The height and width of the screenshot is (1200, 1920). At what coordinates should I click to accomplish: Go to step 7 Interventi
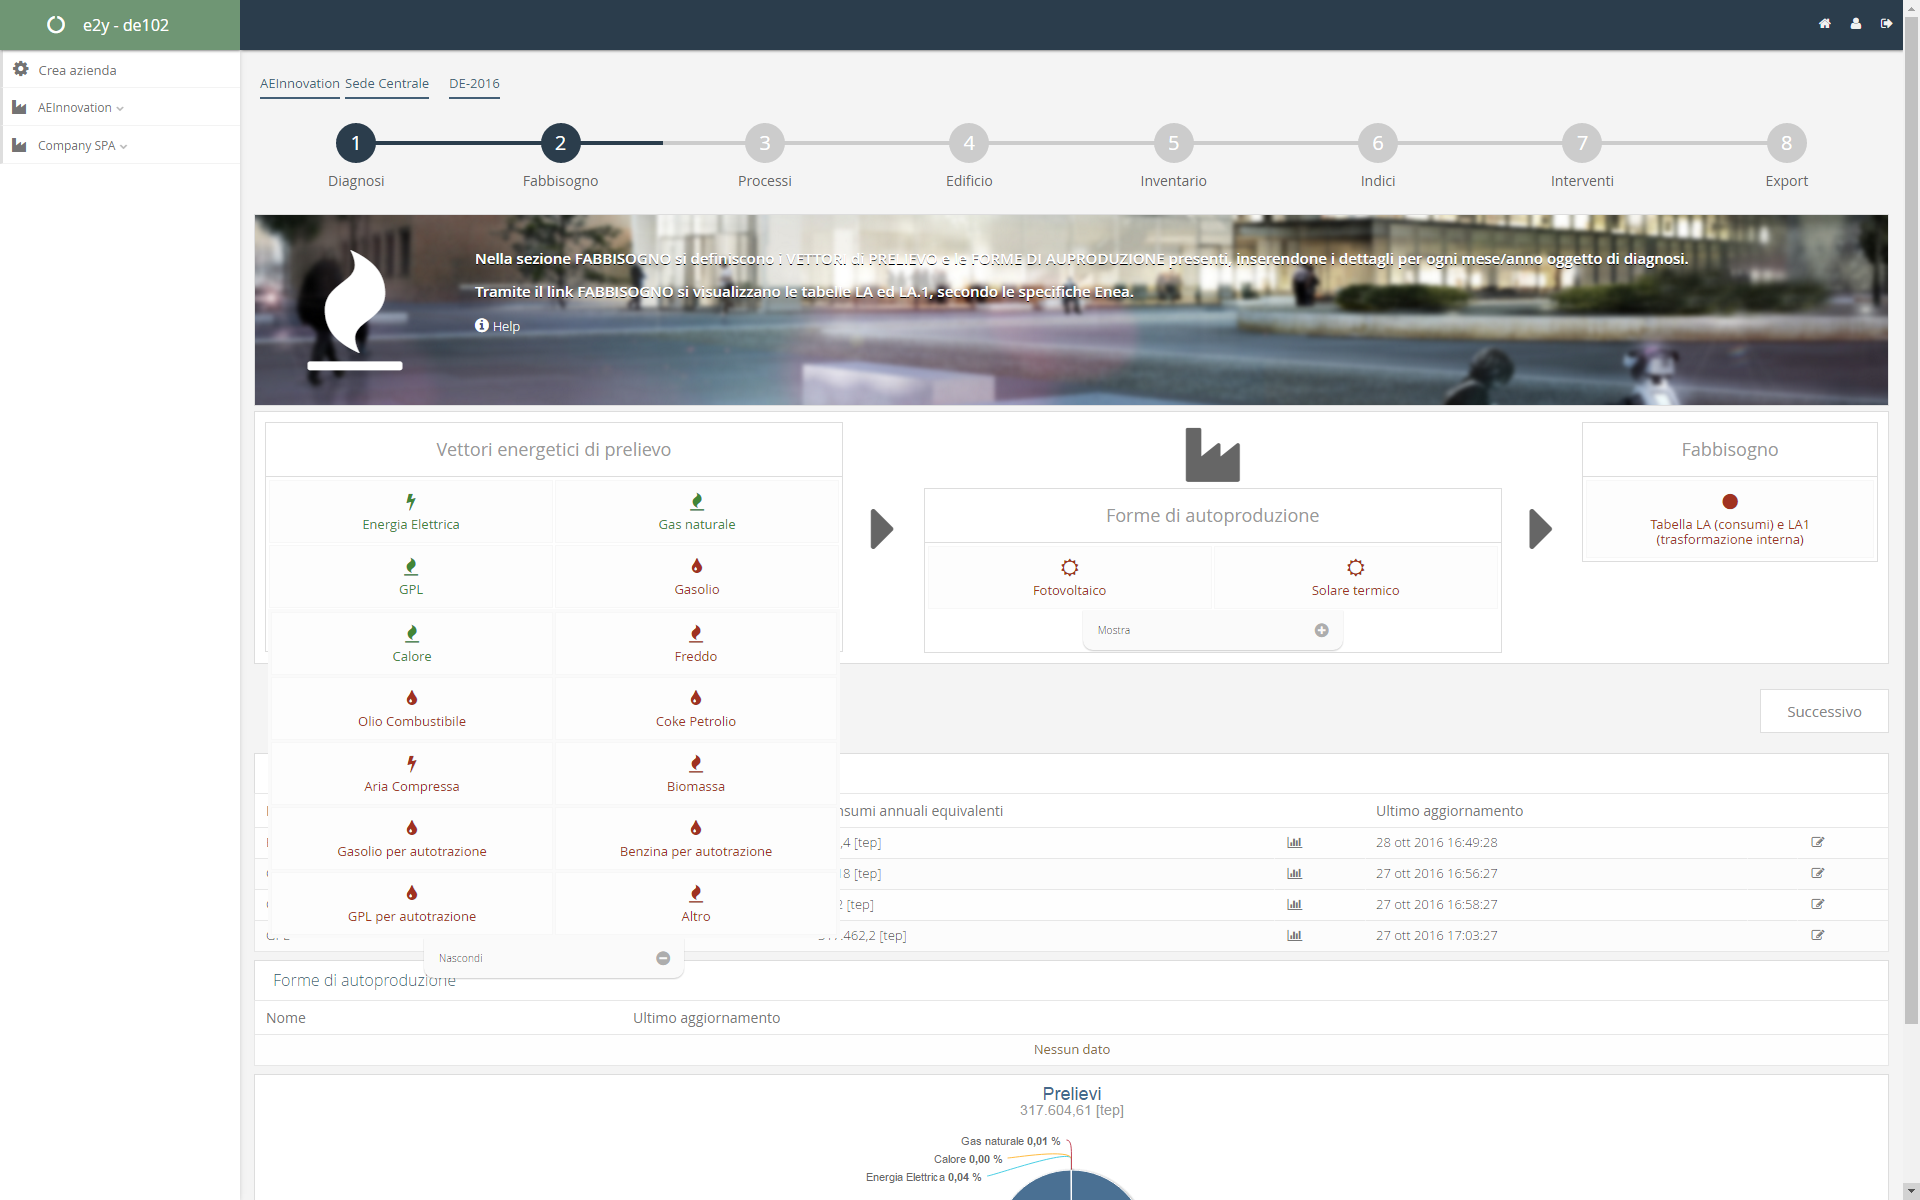pyautogui.click(x=1582, y=143)
